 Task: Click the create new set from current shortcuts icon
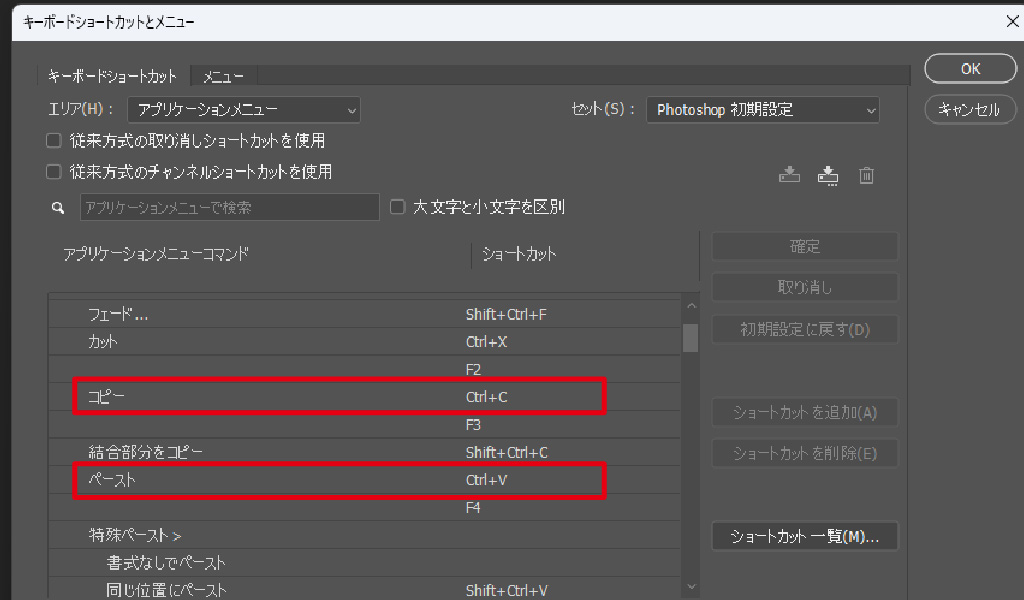click(x=828, y=175)
